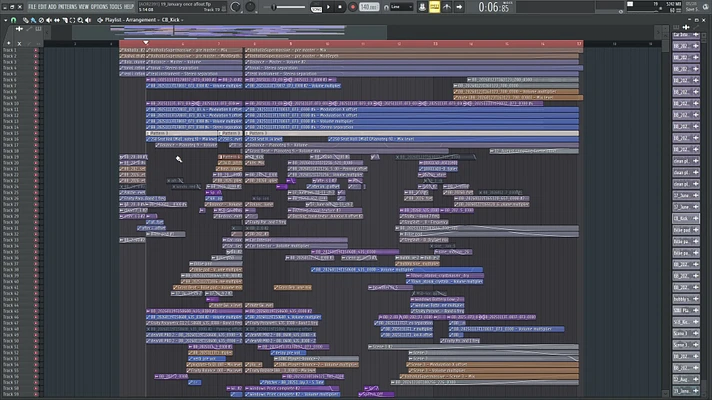Click the master volume knob
Screen dimensions: 712x400
[x=236, y=7]
